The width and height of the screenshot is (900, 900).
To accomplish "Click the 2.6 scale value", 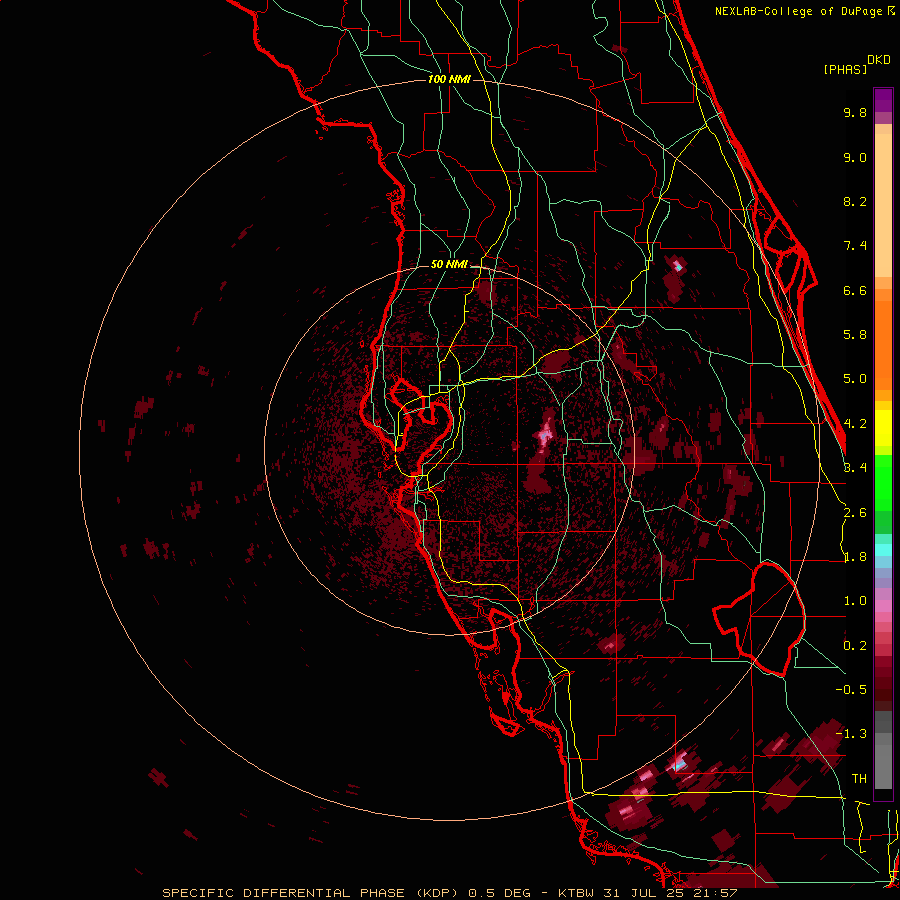I will click(855, 513).
